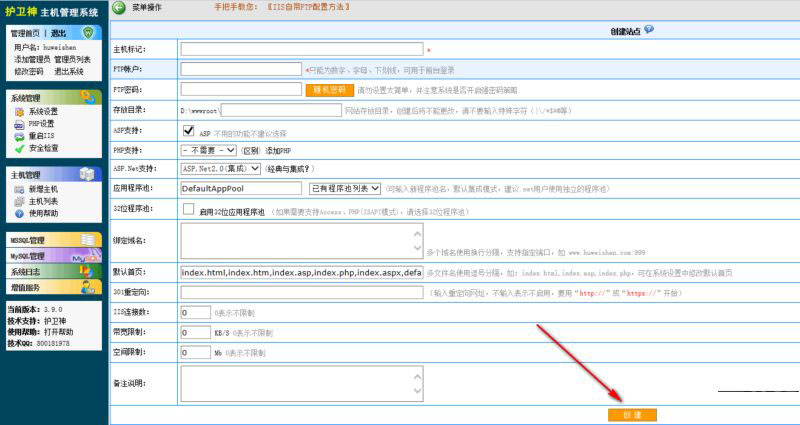Click the orange 创建 button

[632, 415]
